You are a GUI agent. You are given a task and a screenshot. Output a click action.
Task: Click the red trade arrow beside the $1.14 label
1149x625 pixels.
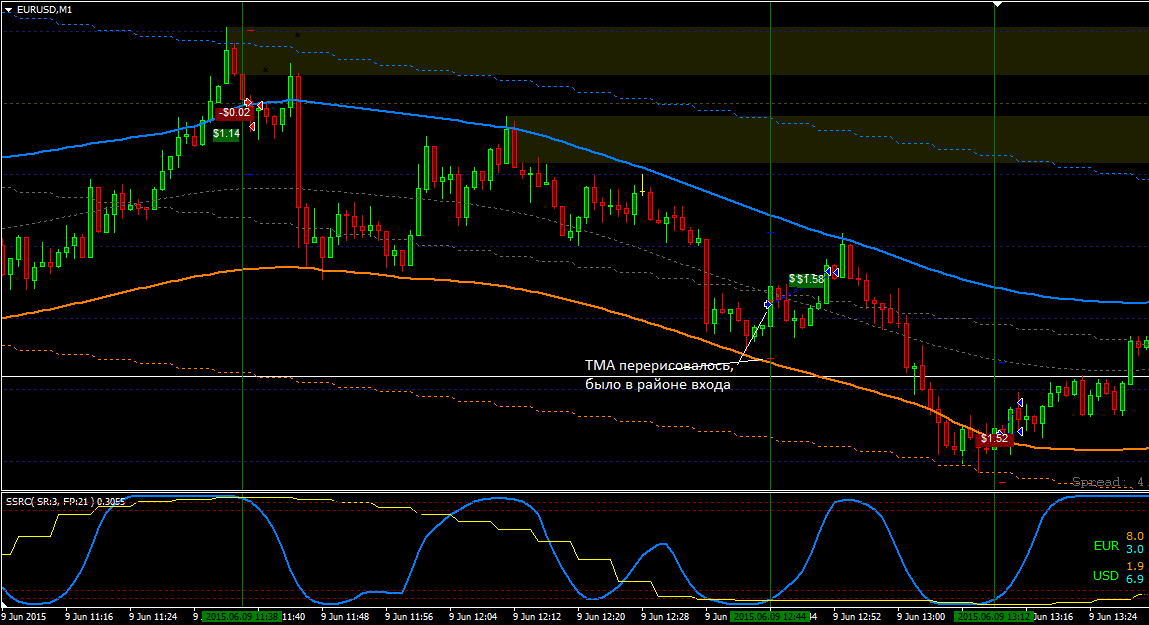pyautogui.click(x=251, y=127)
